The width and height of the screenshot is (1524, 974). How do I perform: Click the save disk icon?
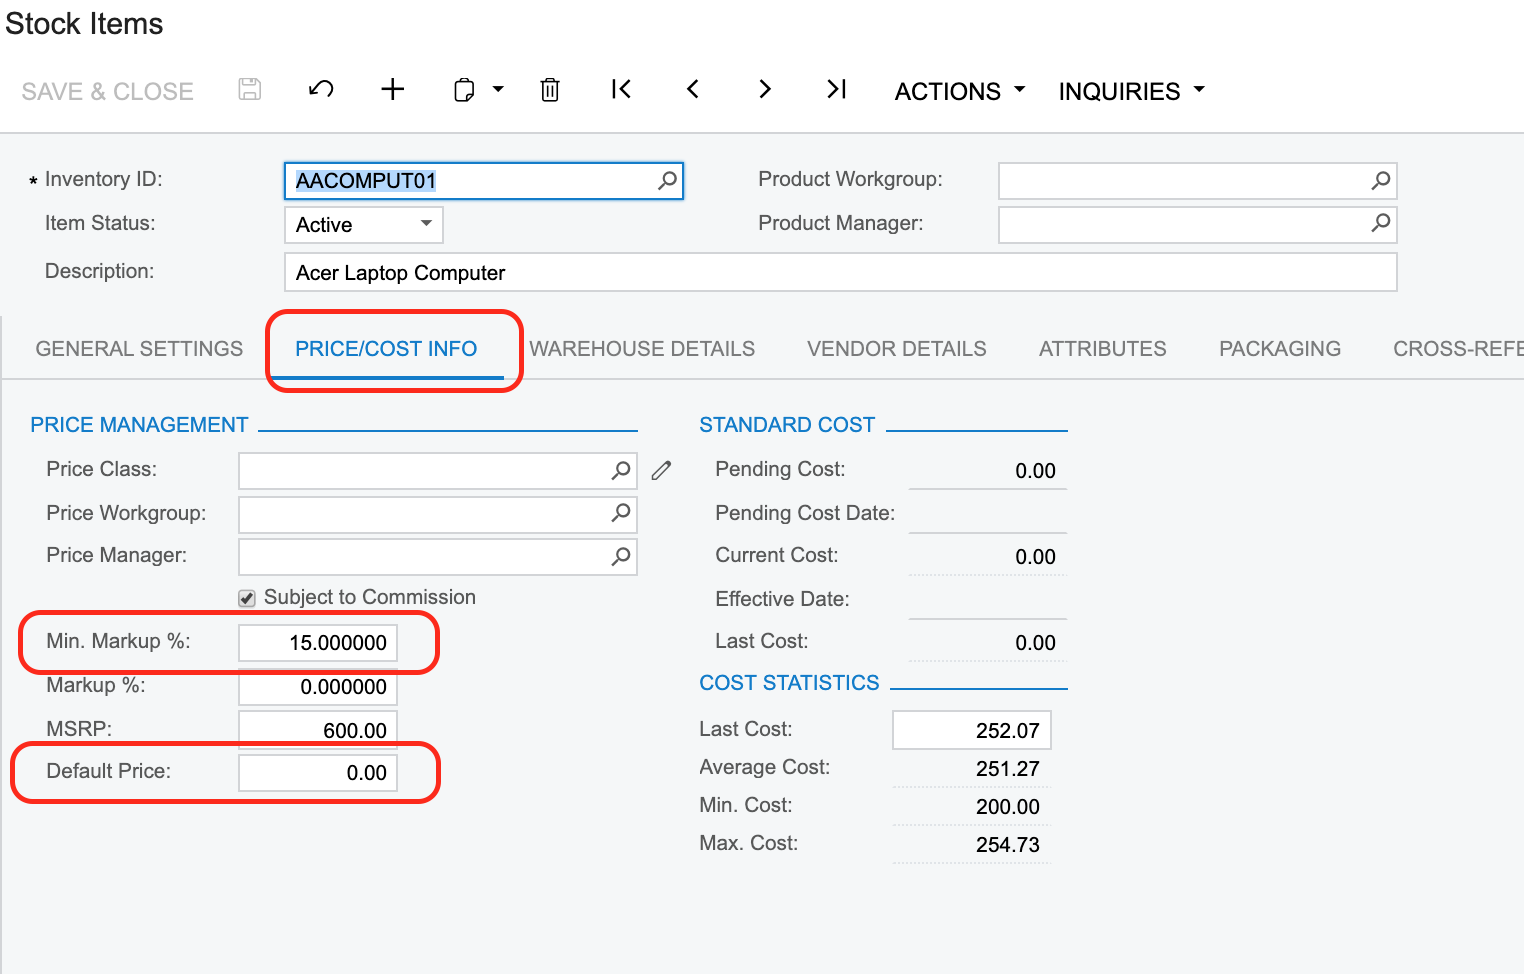click(x=250, y=90)
